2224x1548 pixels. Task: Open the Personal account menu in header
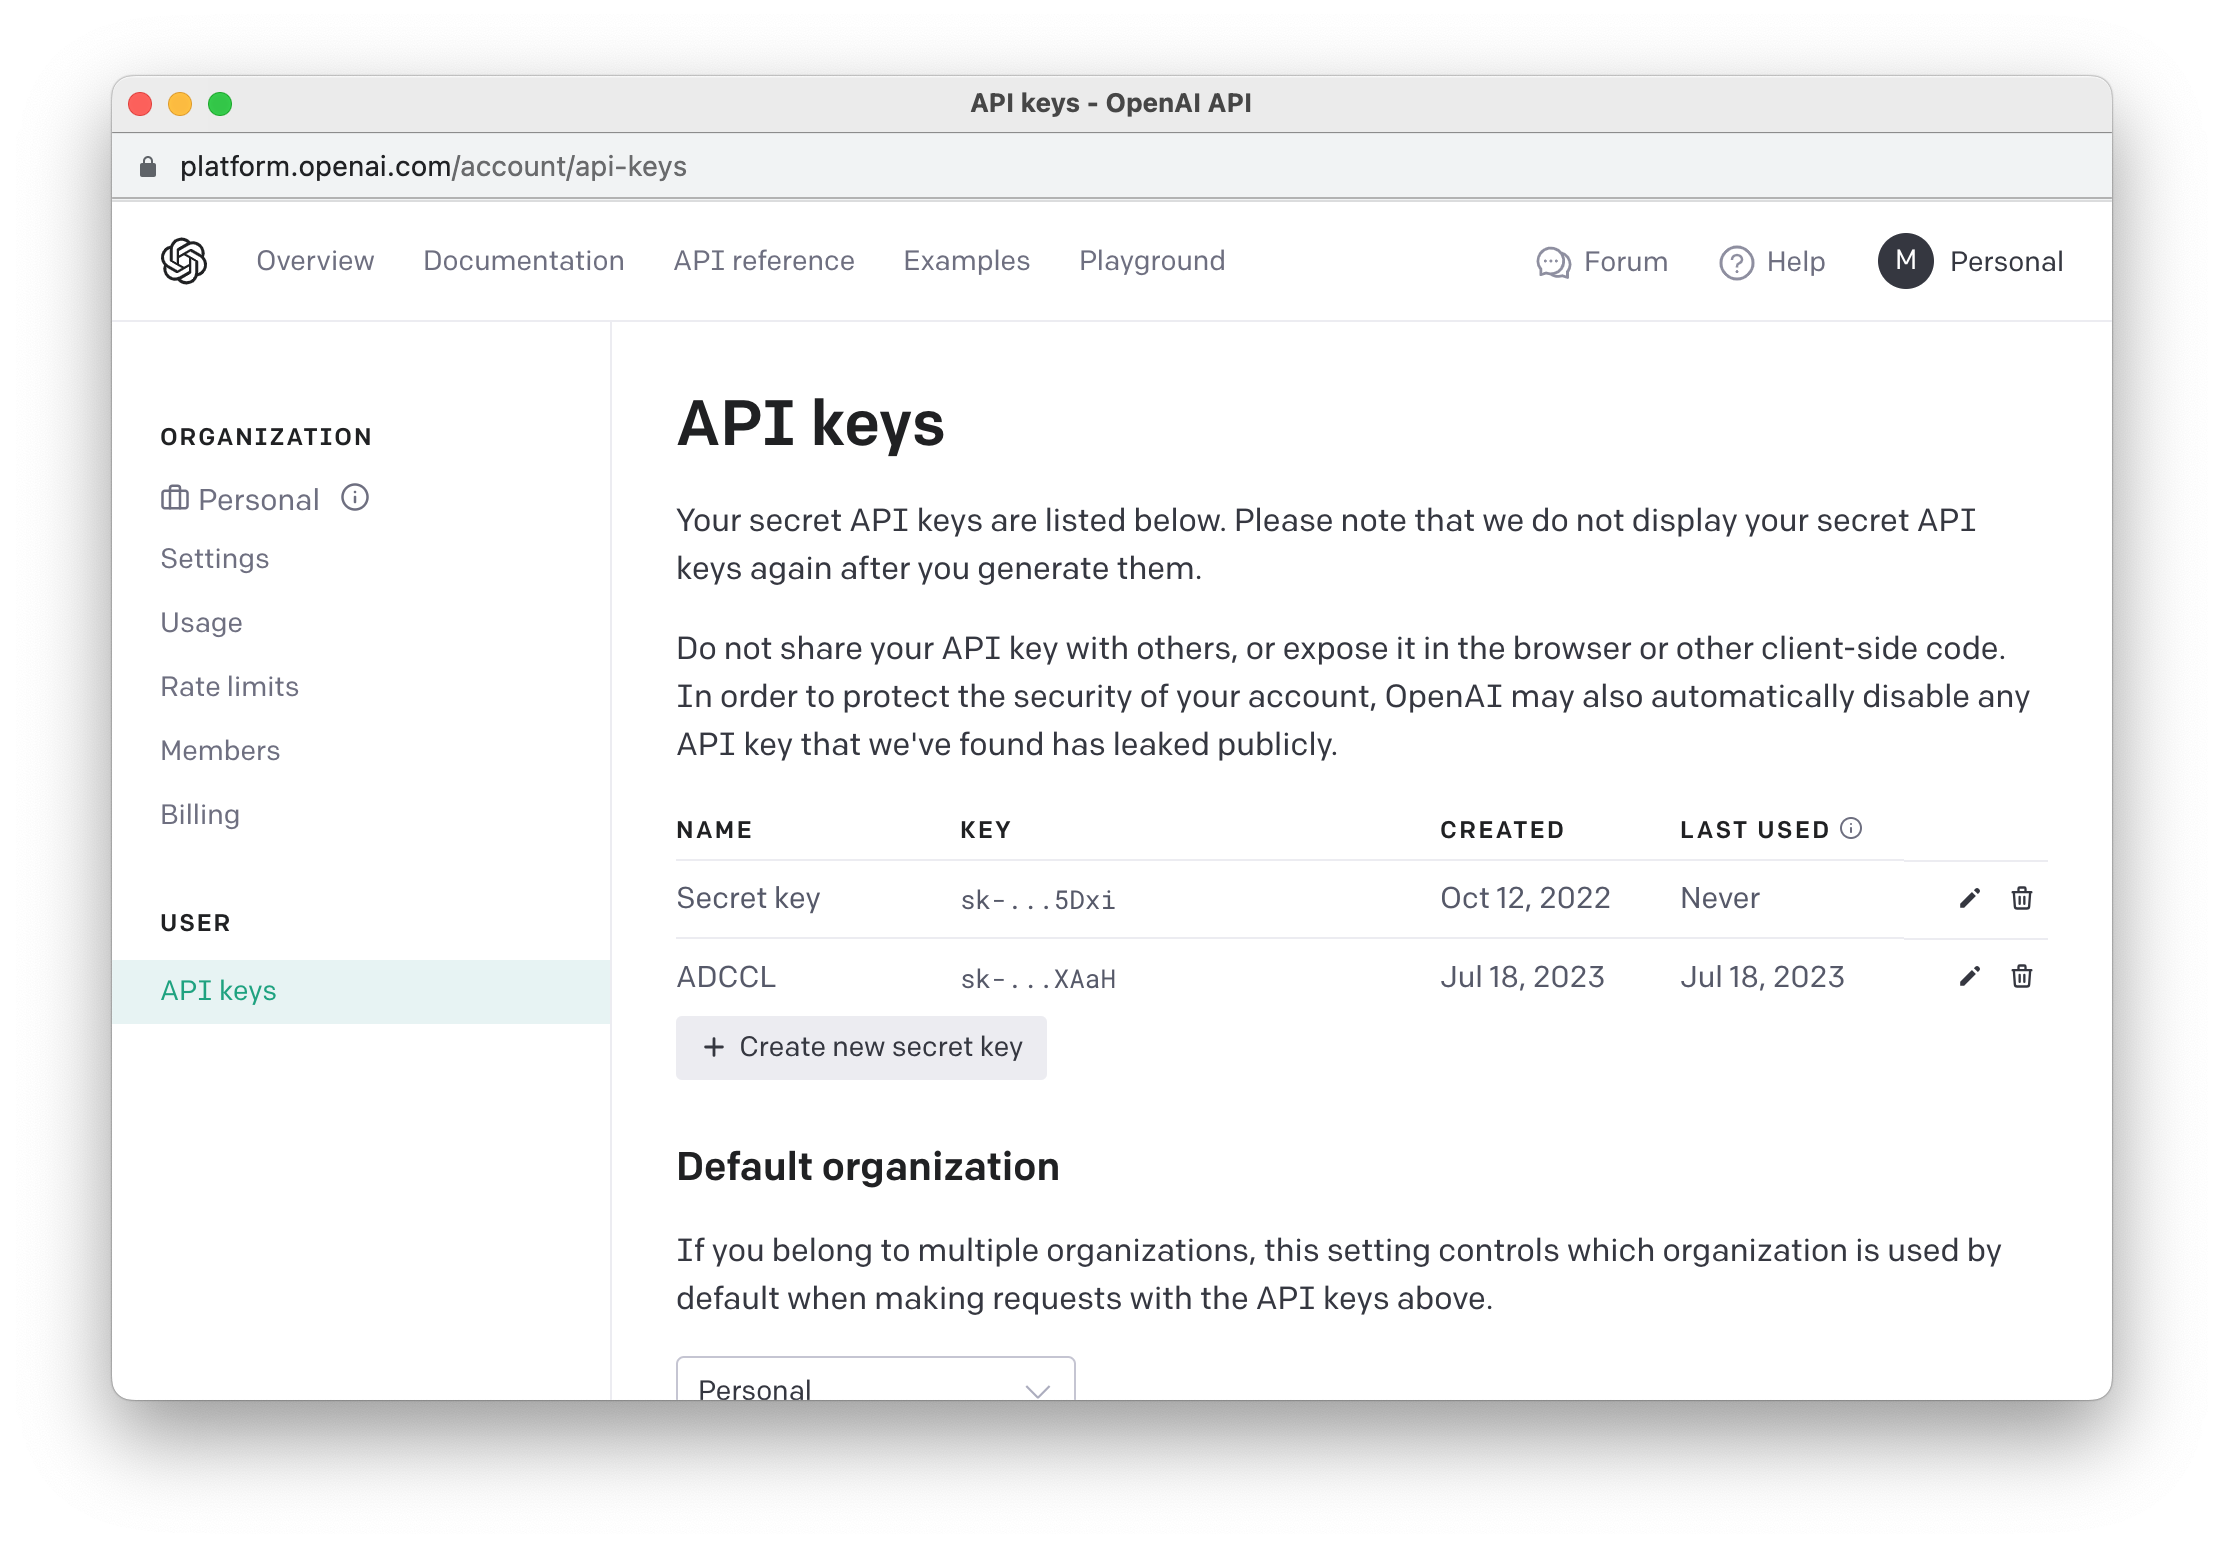tap(2005, 262)
